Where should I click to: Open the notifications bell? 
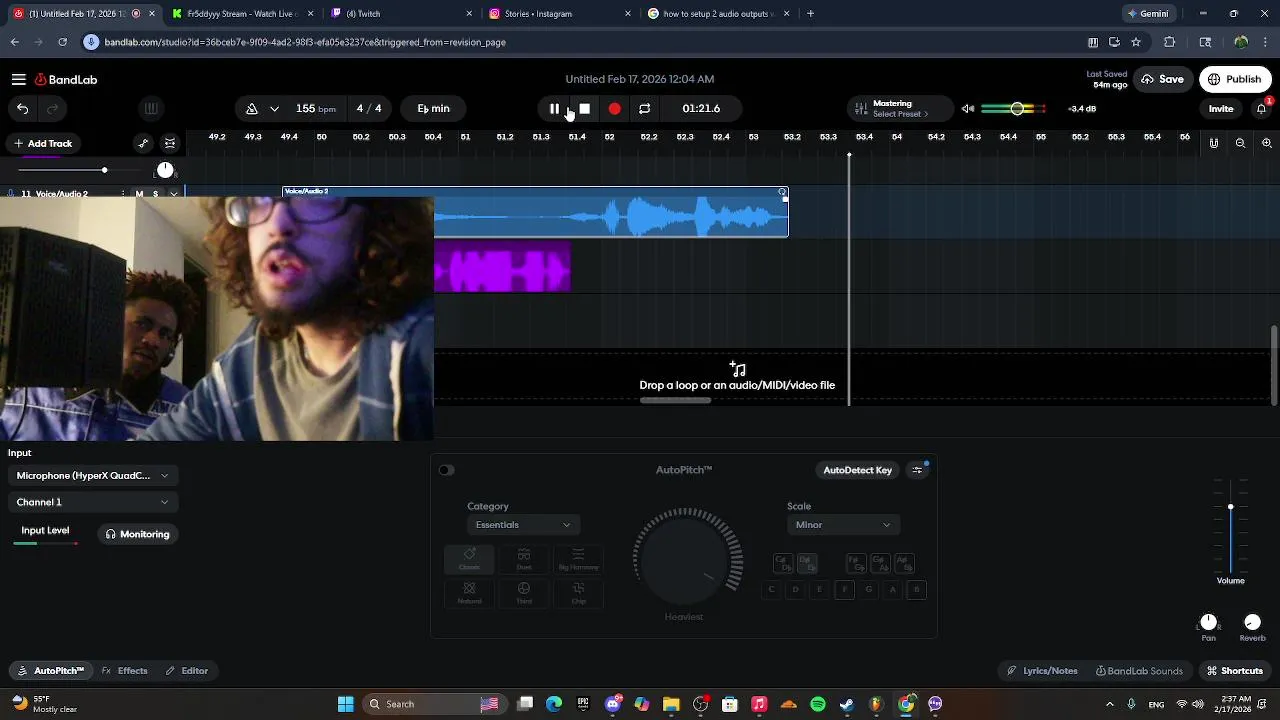1262,109
